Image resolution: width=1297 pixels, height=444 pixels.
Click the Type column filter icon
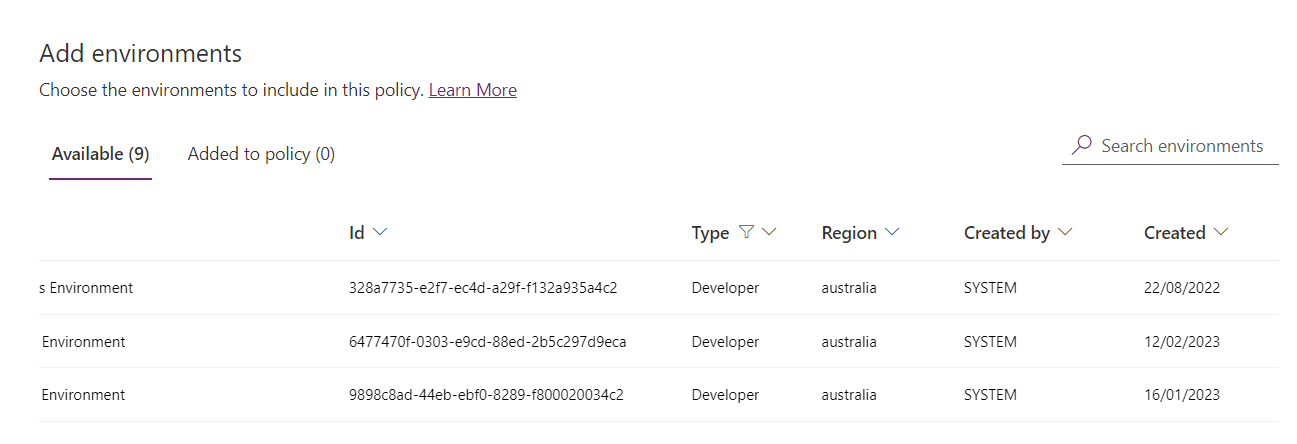(x=746, y=232)
